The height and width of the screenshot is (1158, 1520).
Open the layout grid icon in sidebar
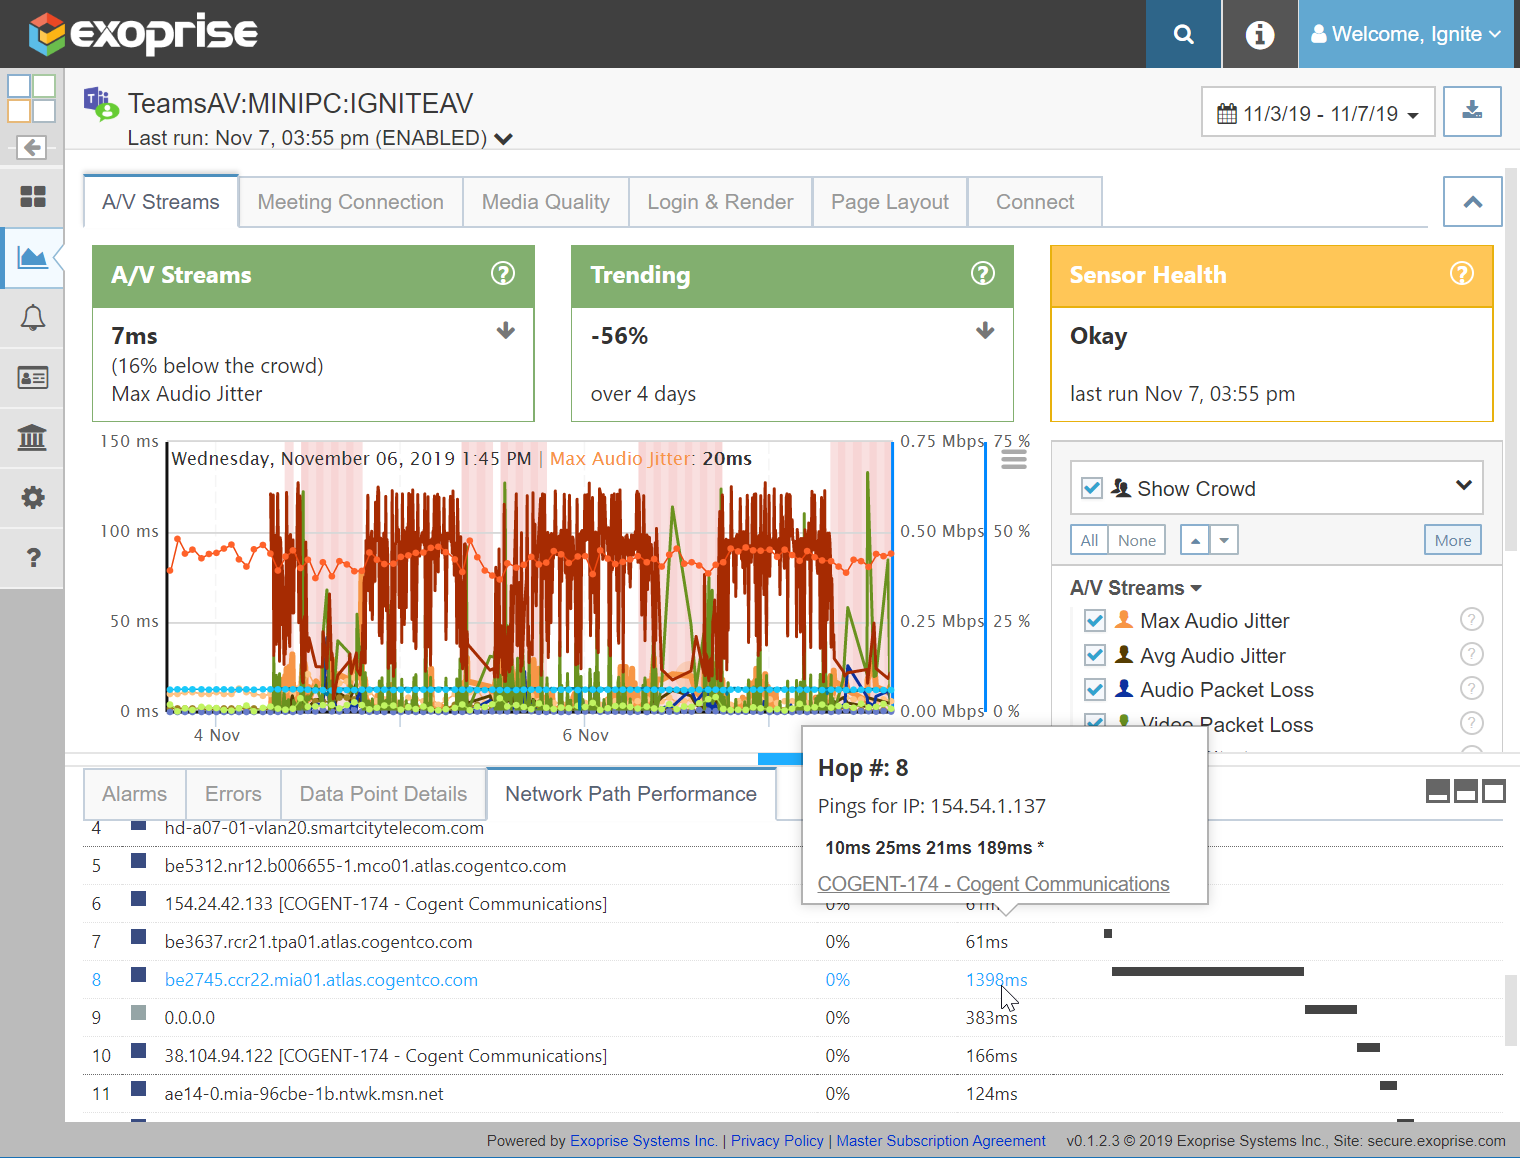click(32, 98)
